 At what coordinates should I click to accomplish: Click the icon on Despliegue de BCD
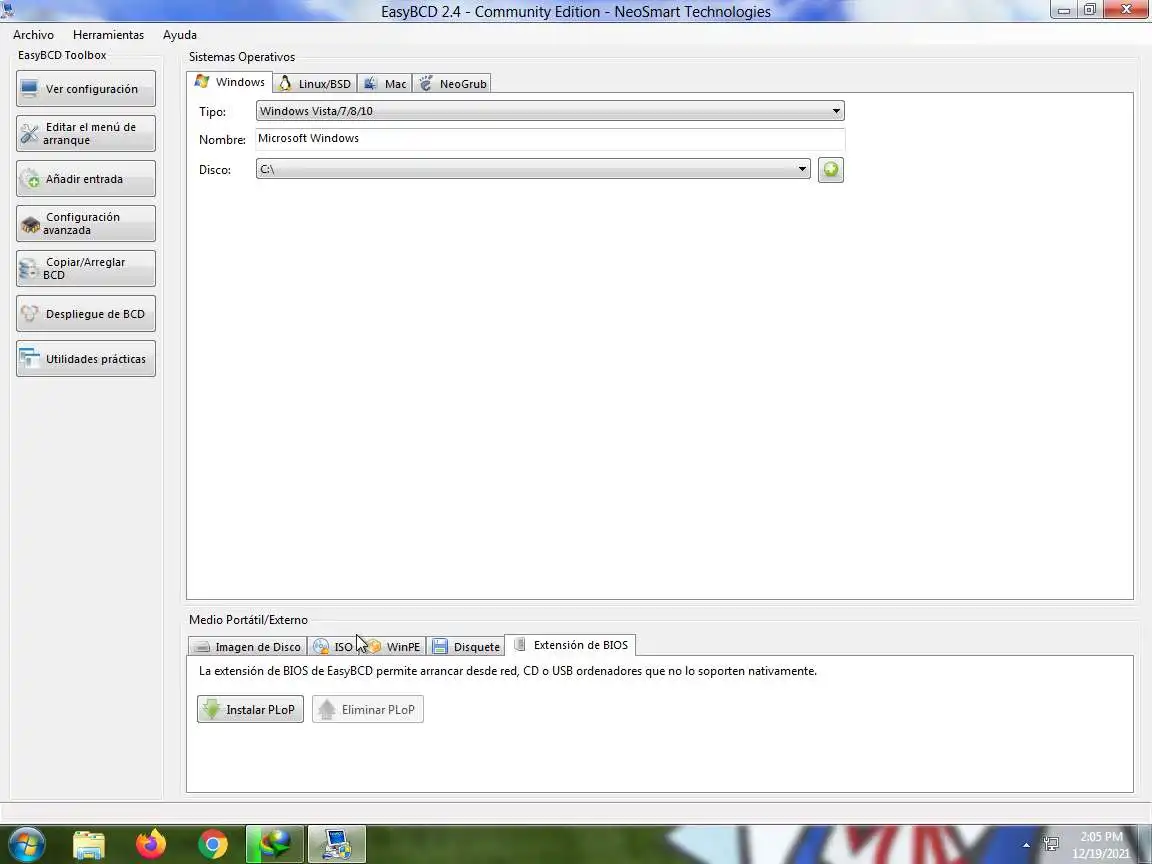pos(29,314)
